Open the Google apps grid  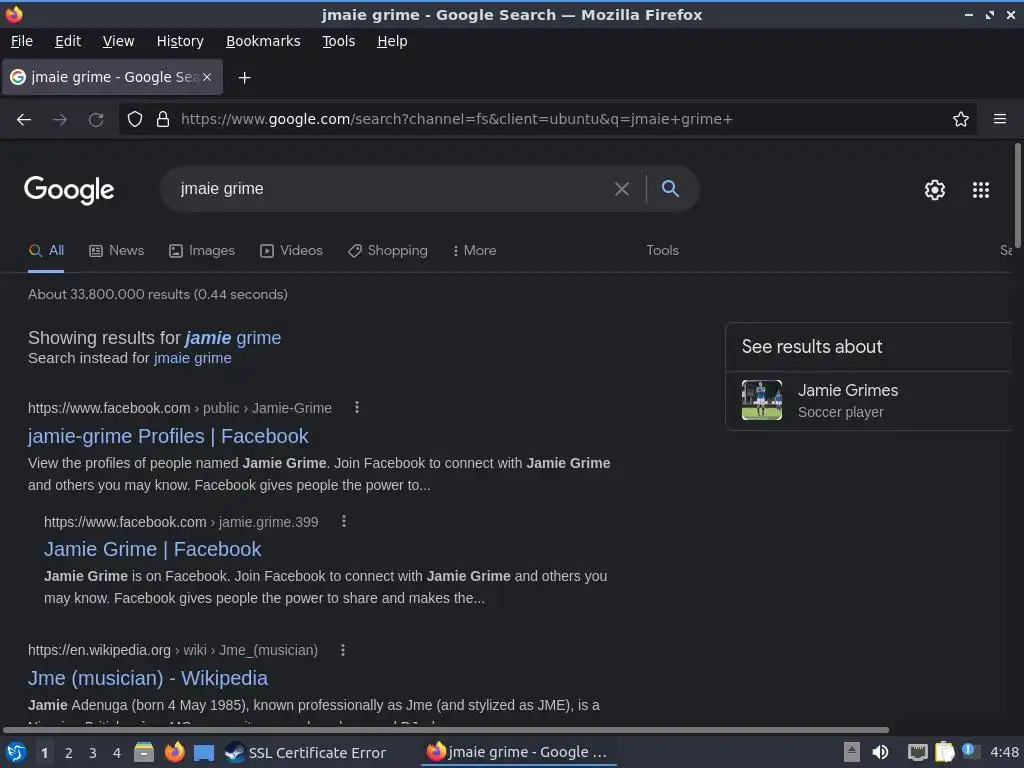point(981,190)
